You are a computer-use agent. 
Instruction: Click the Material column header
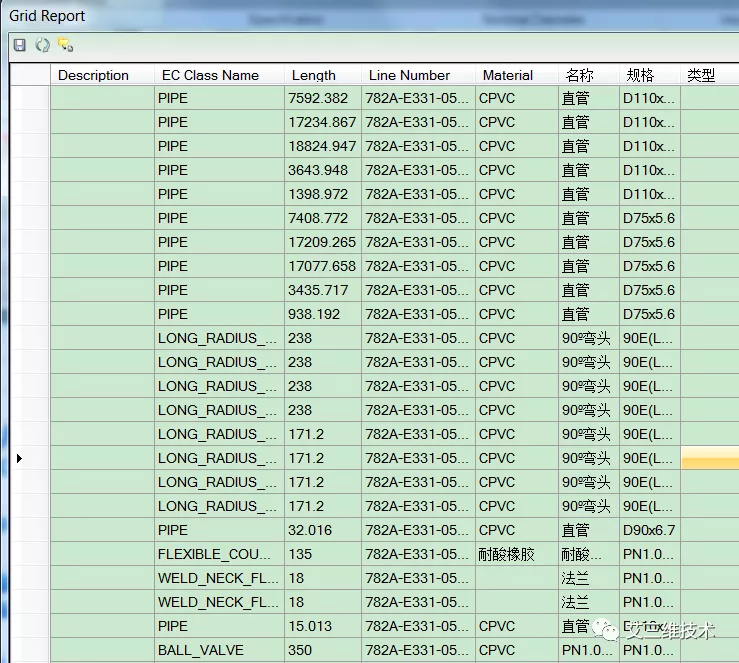click(508, 75)
